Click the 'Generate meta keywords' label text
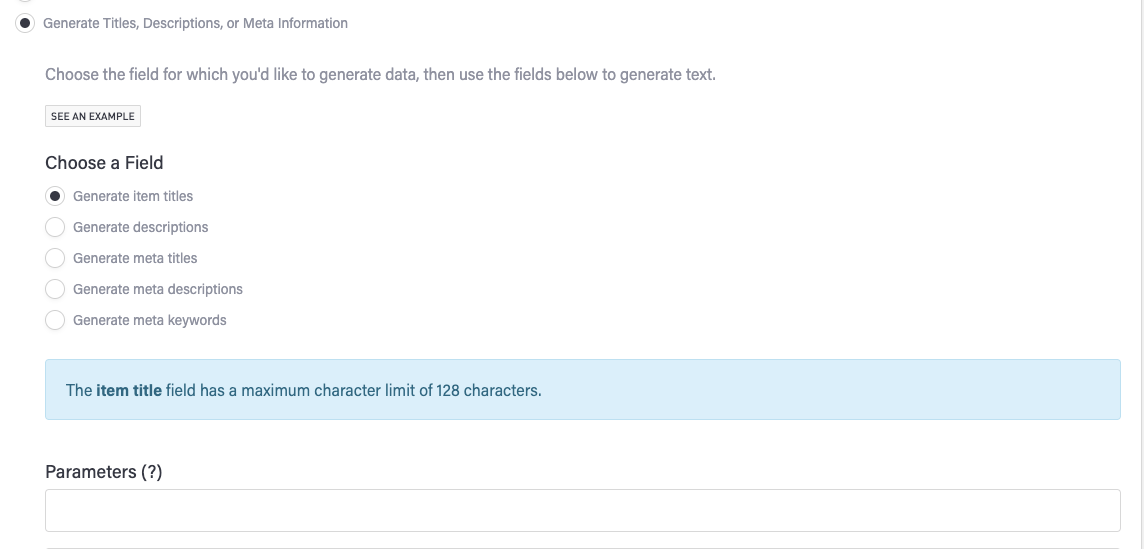The height and width of the screenshot is (549, 1144). pos(150,320)
